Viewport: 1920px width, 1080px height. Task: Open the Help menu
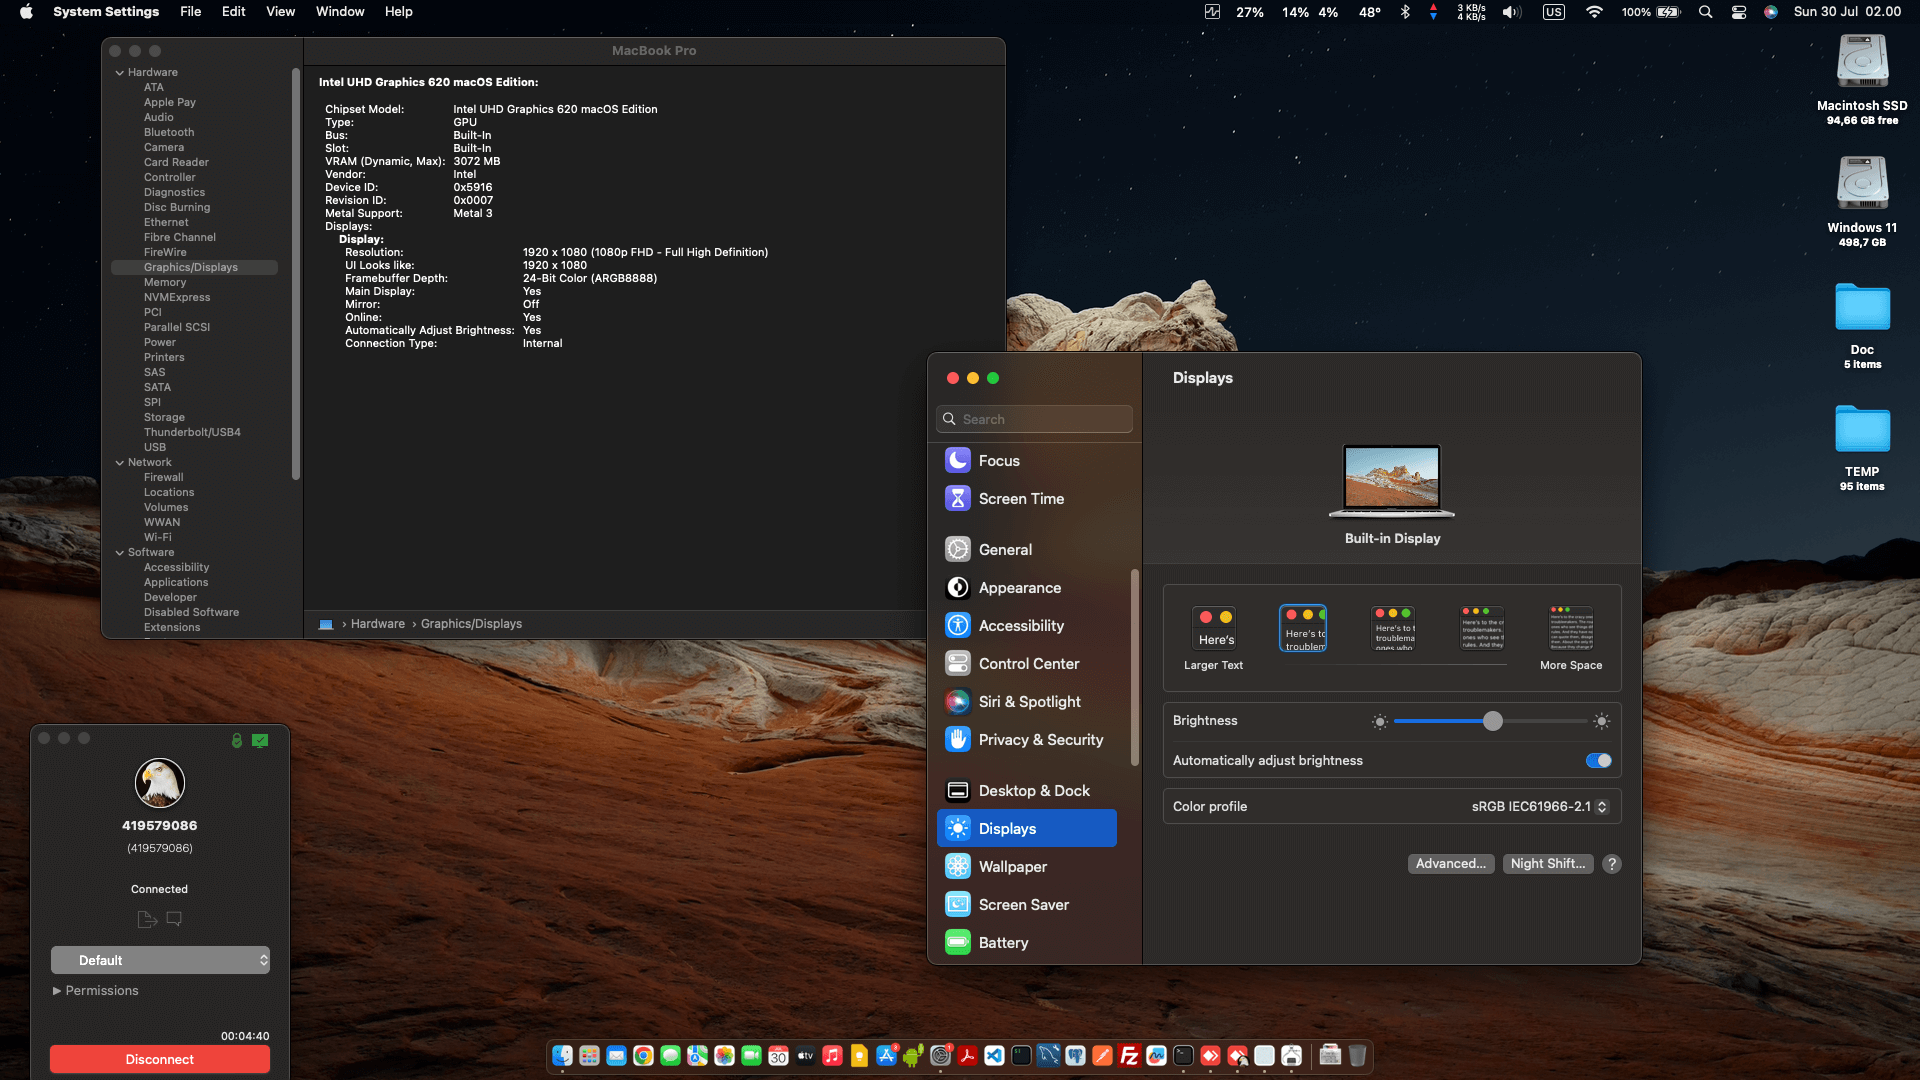tap(398, 12)
